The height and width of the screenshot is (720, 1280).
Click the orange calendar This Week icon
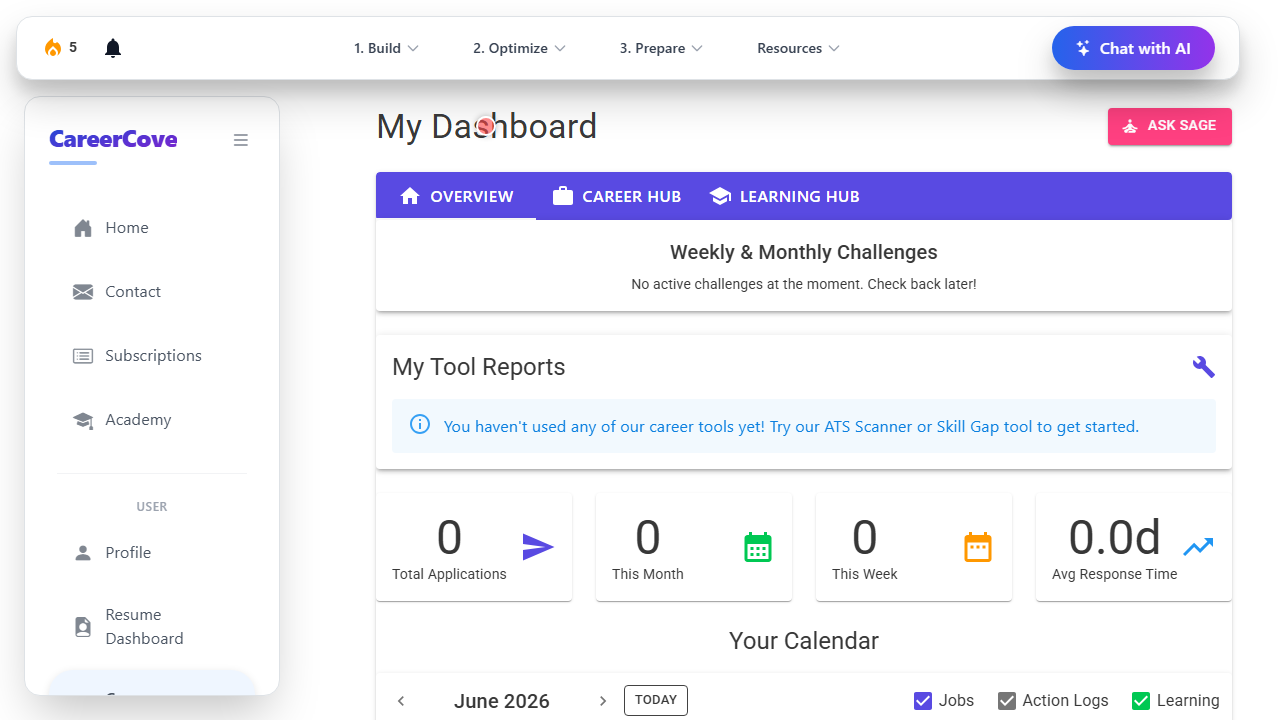(978, 547)
